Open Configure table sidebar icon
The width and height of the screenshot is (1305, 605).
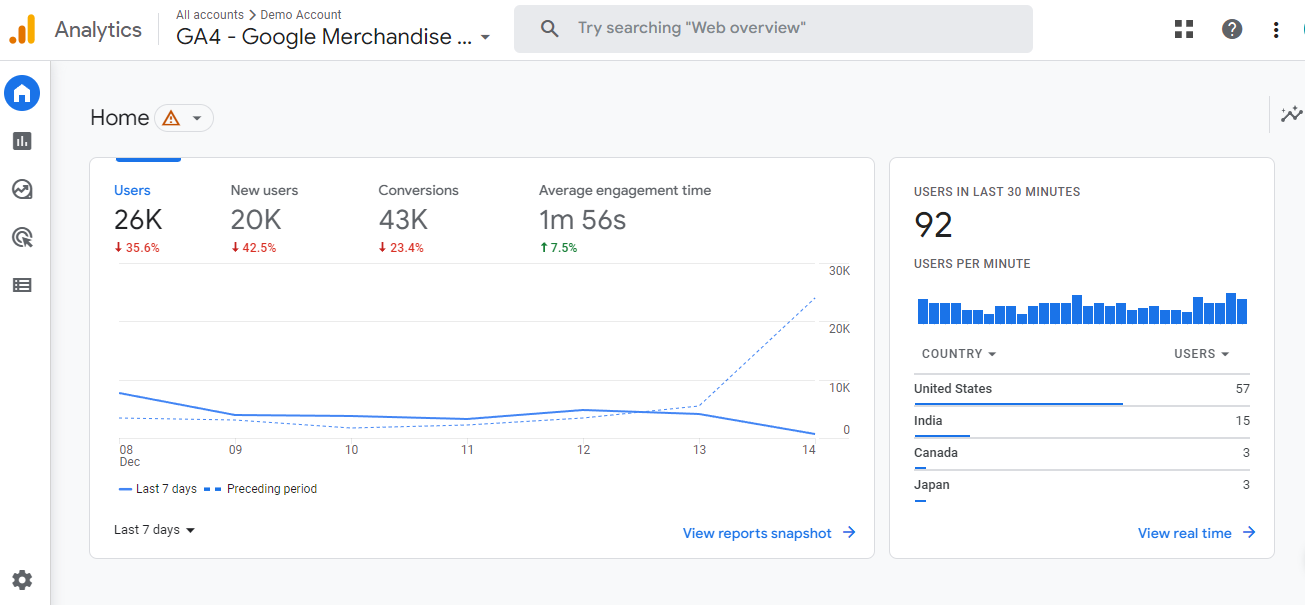22,285
